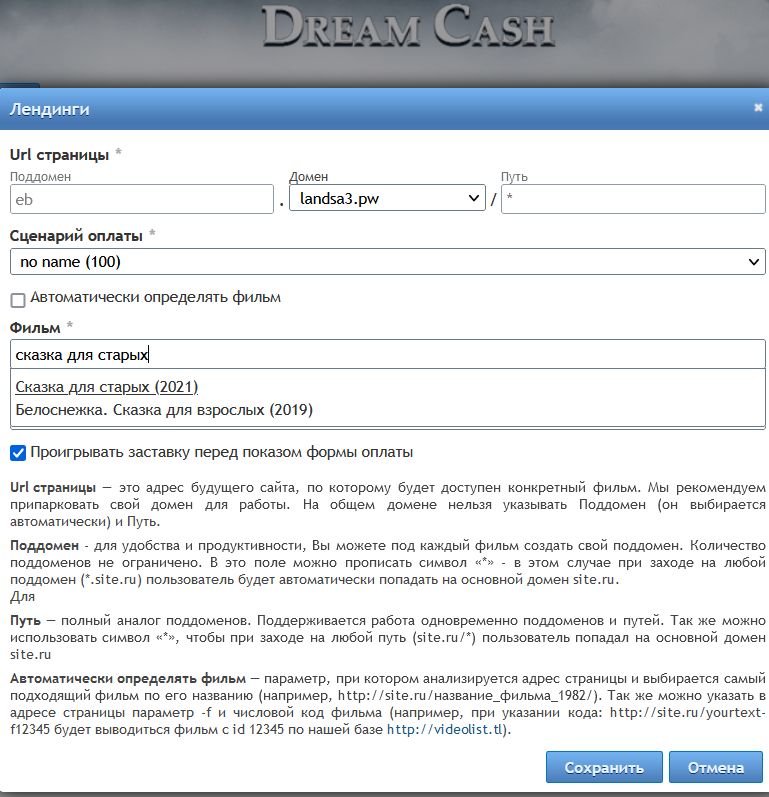Click the Сценарий оплаты field label

pos(76,236)
